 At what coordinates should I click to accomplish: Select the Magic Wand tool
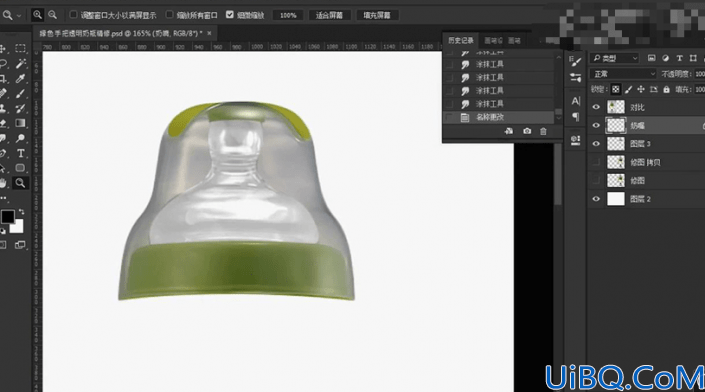point(20,64)
